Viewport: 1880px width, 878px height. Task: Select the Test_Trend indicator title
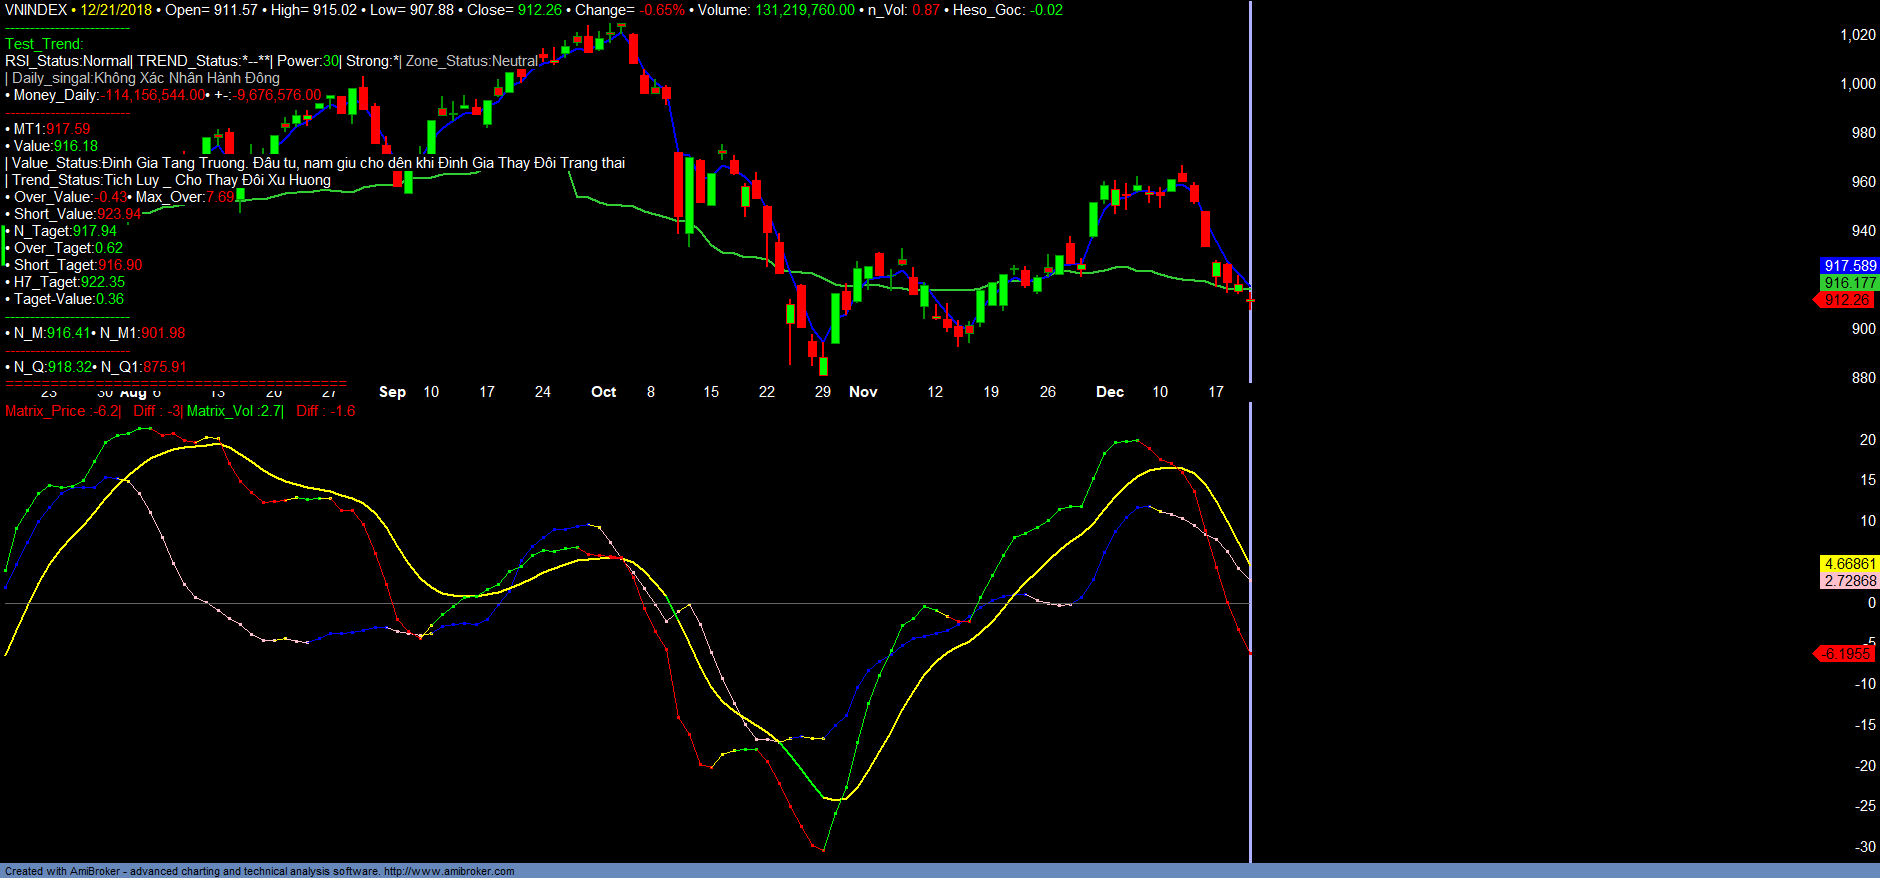click(44, 44)
